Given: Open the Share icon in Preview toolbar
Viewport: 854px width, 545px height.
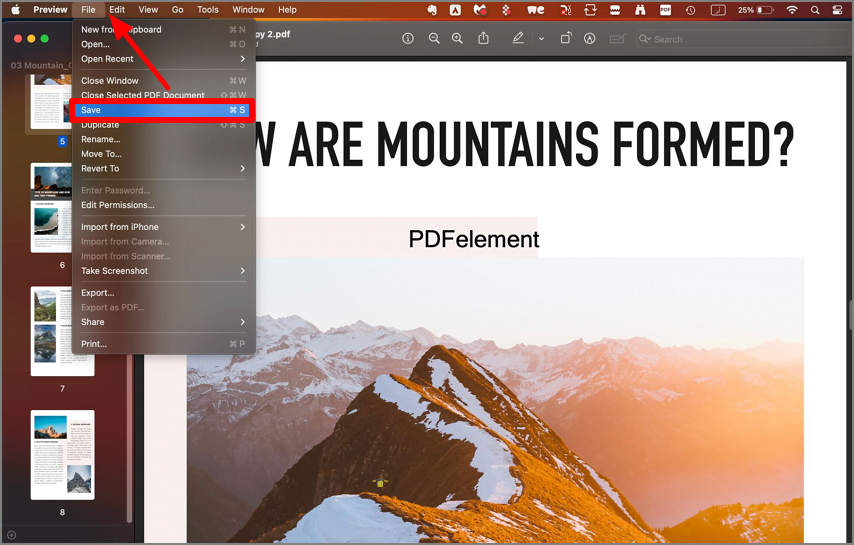Looking at the screenshot, I should point(483,38).
